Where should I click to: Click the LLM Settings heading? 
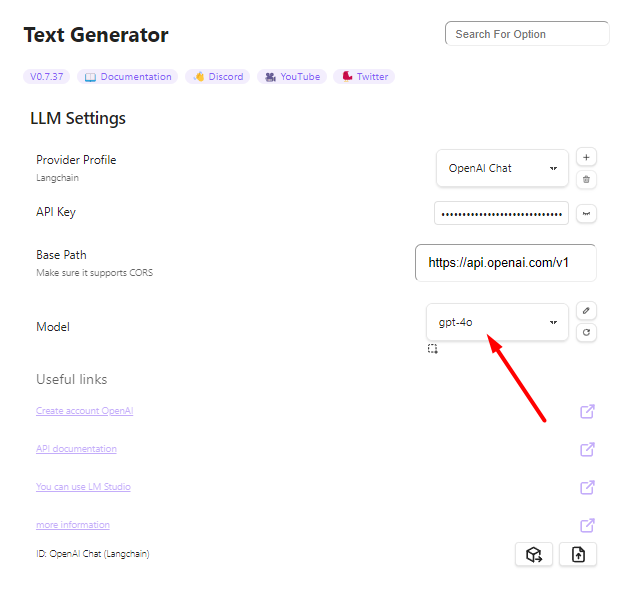coord(78,118)
